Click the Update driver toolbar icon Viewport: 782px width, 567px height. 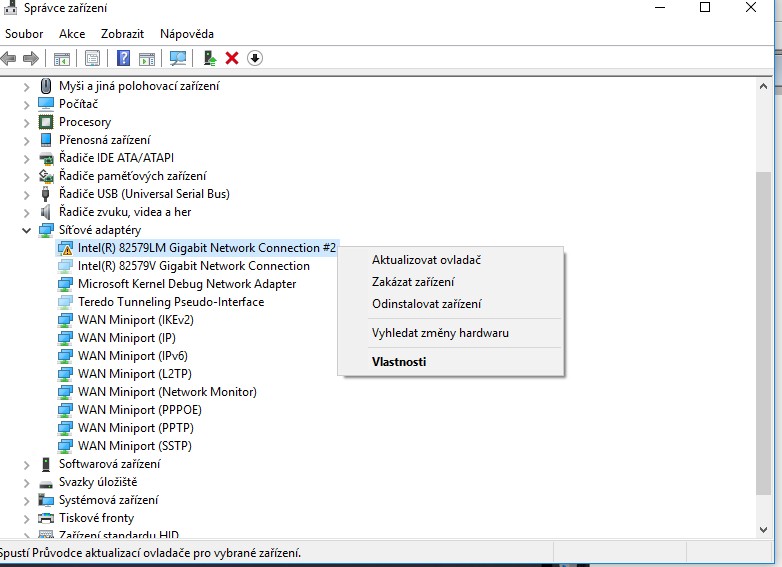click(210, 58)
